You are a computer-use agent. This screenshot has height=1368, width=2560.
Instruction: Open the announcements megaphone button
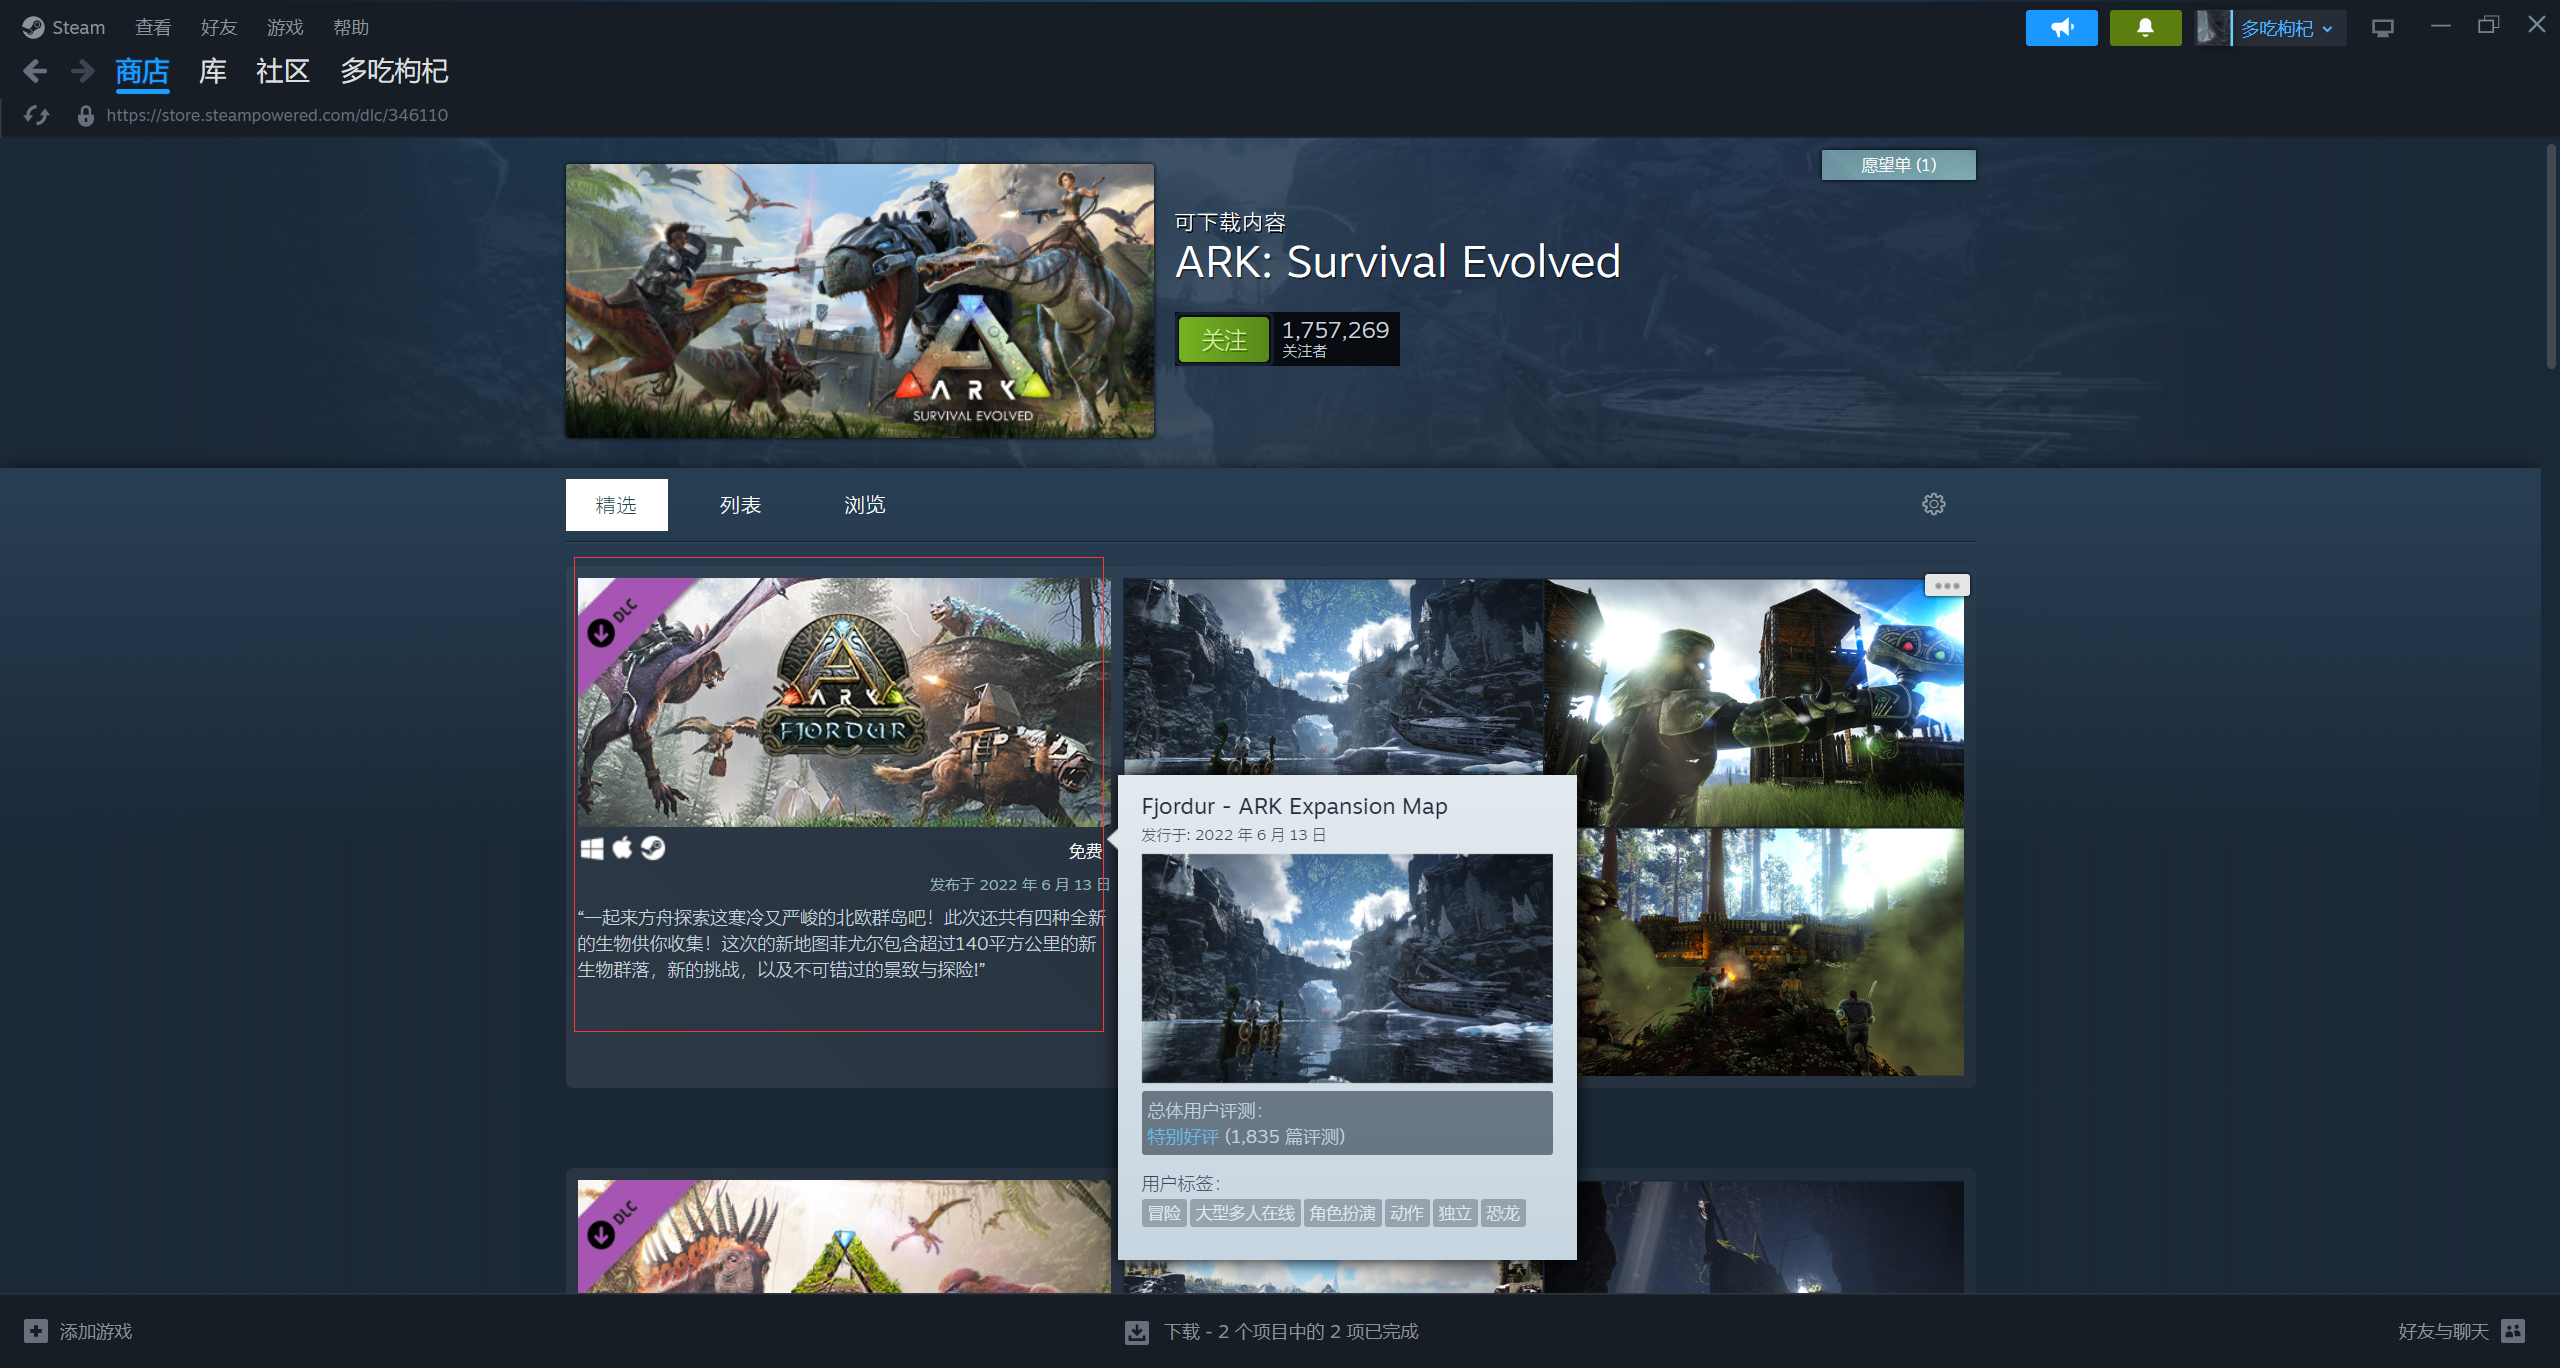(2061, 28)
